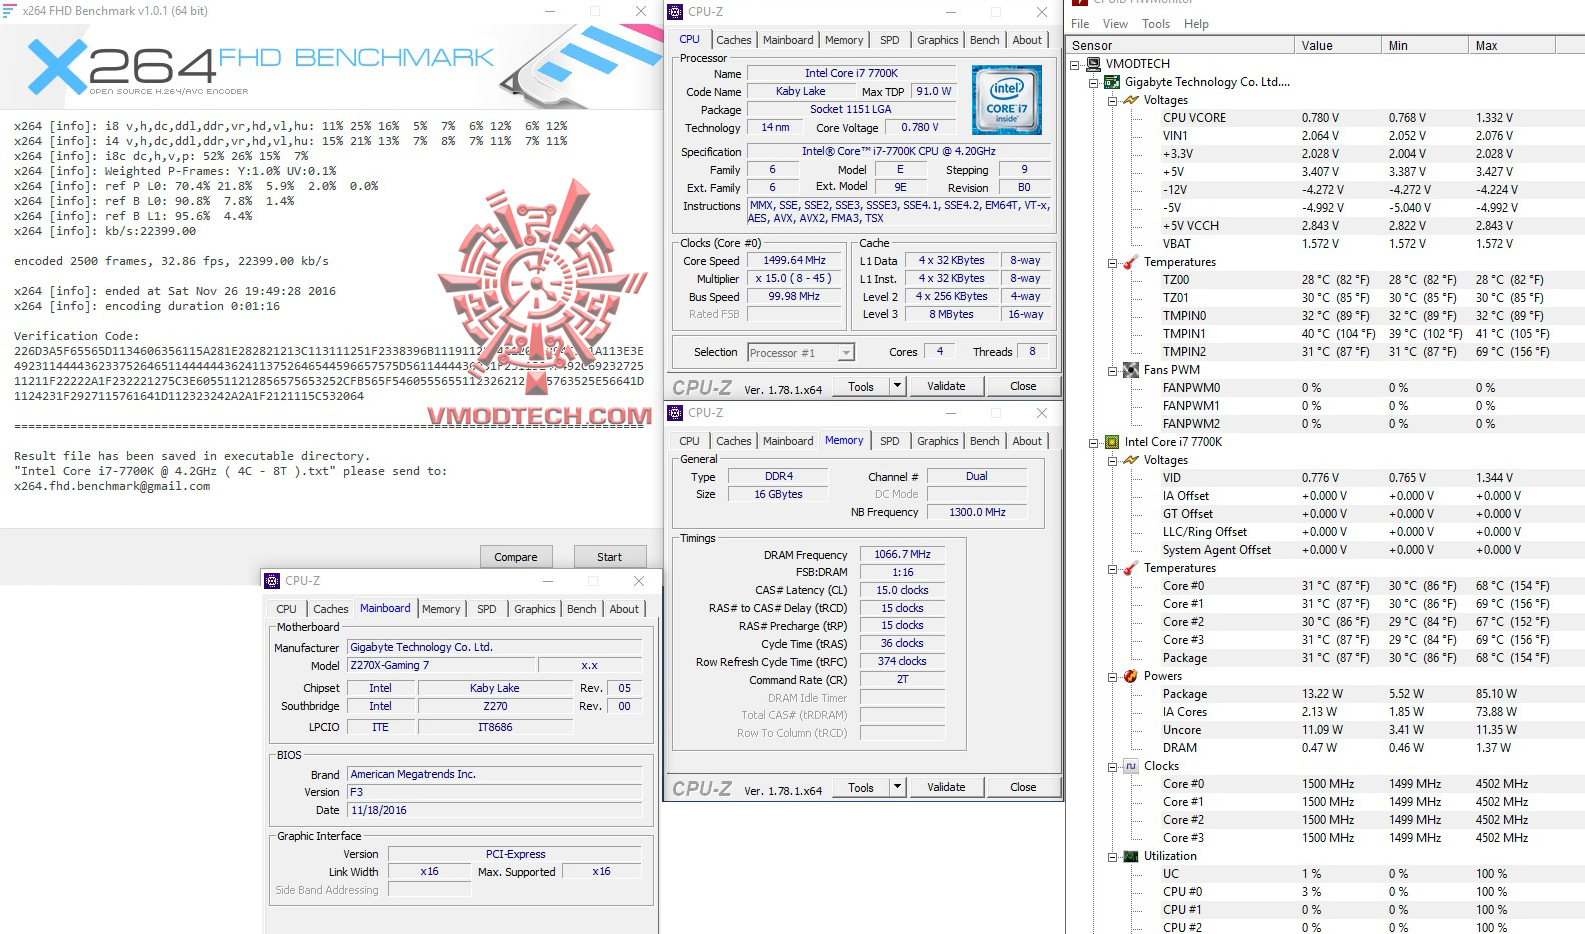Collapse the Clocks group
This screenshot has height=934, width=1585.
(x=1112, y=766)
